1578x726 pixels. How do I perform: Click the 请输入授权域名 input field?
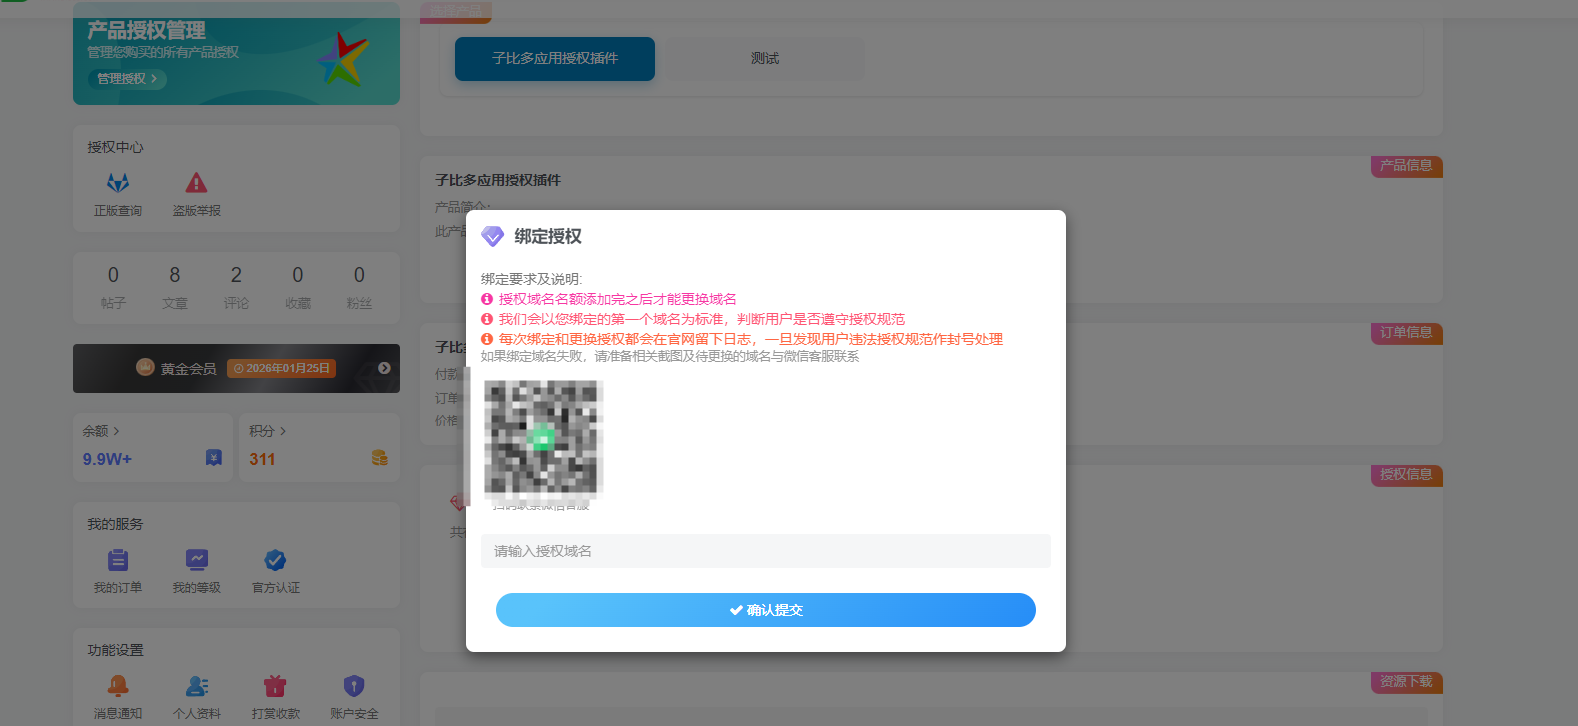pos(766,551)
